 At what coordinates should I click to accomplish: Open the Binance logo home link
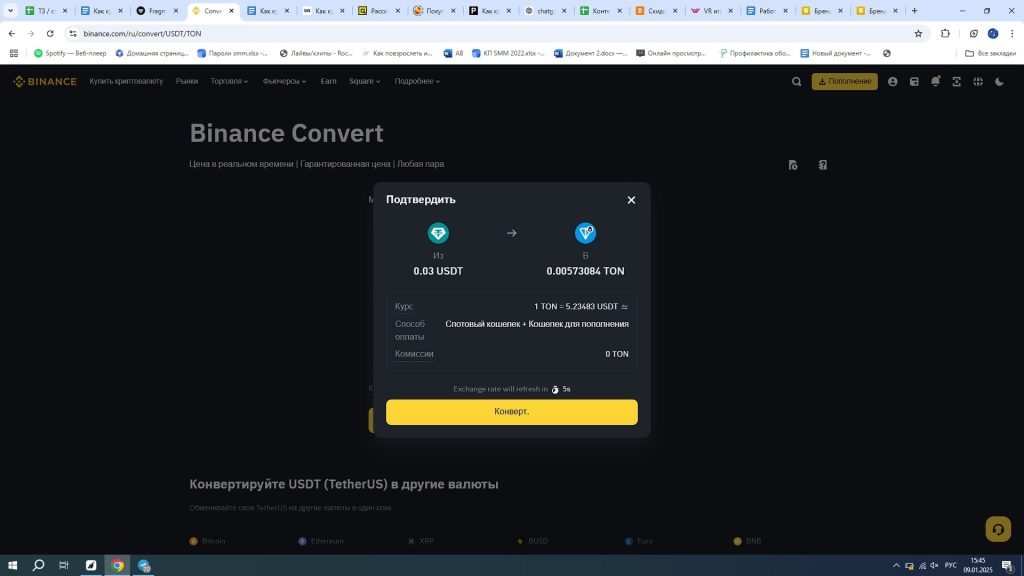(x=45, y=82)
